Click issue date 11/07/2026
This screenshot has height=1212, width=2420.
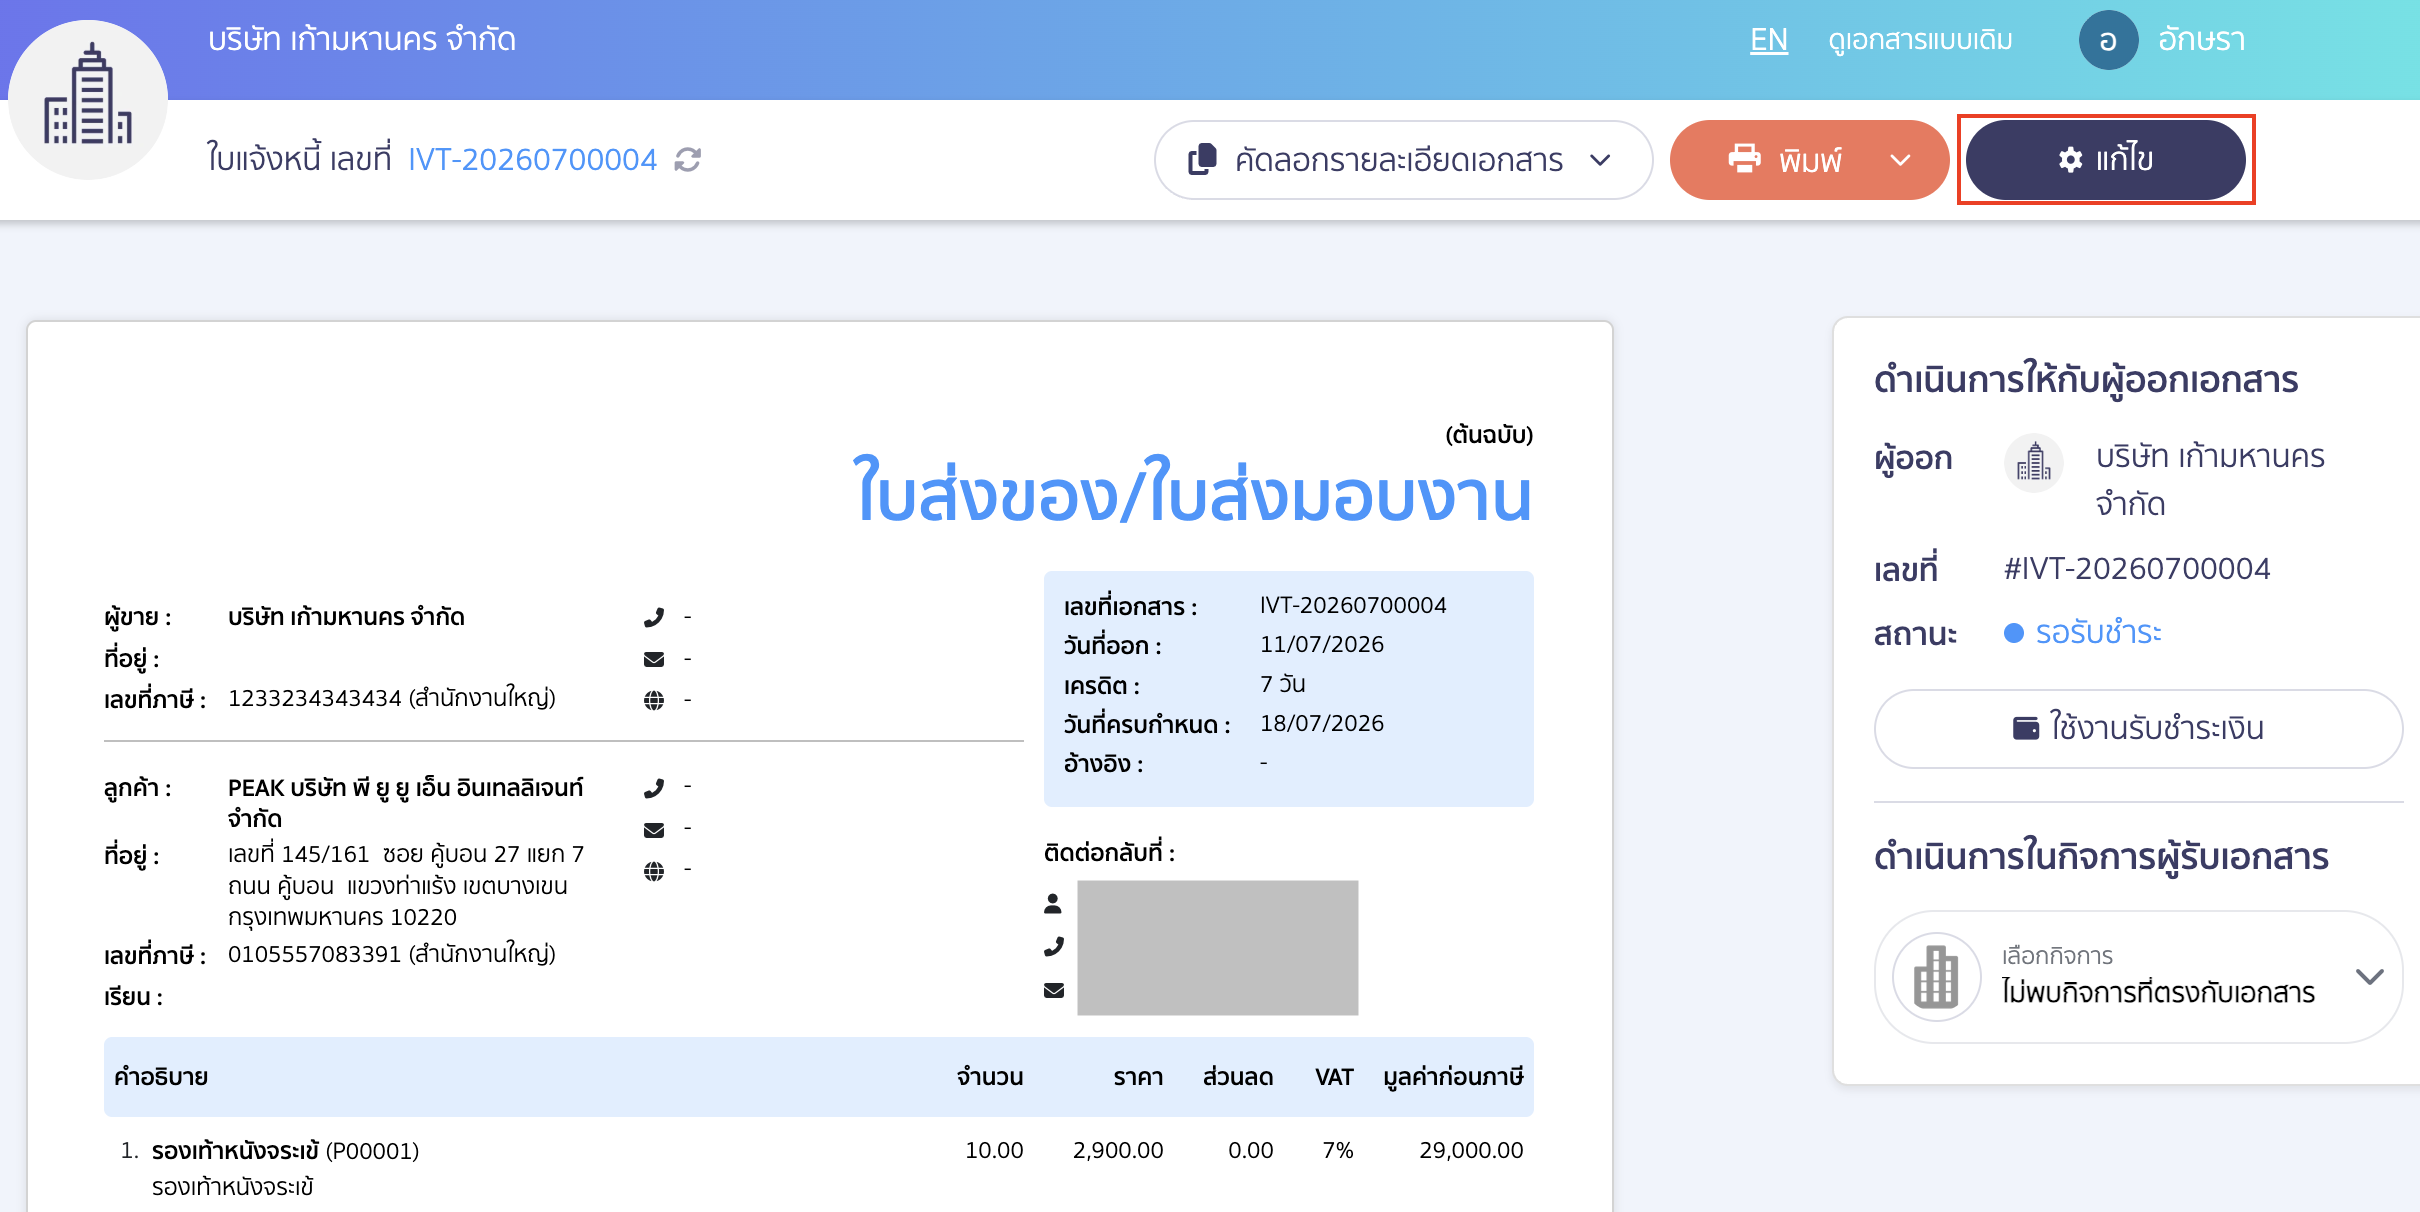click(1321, 644)
